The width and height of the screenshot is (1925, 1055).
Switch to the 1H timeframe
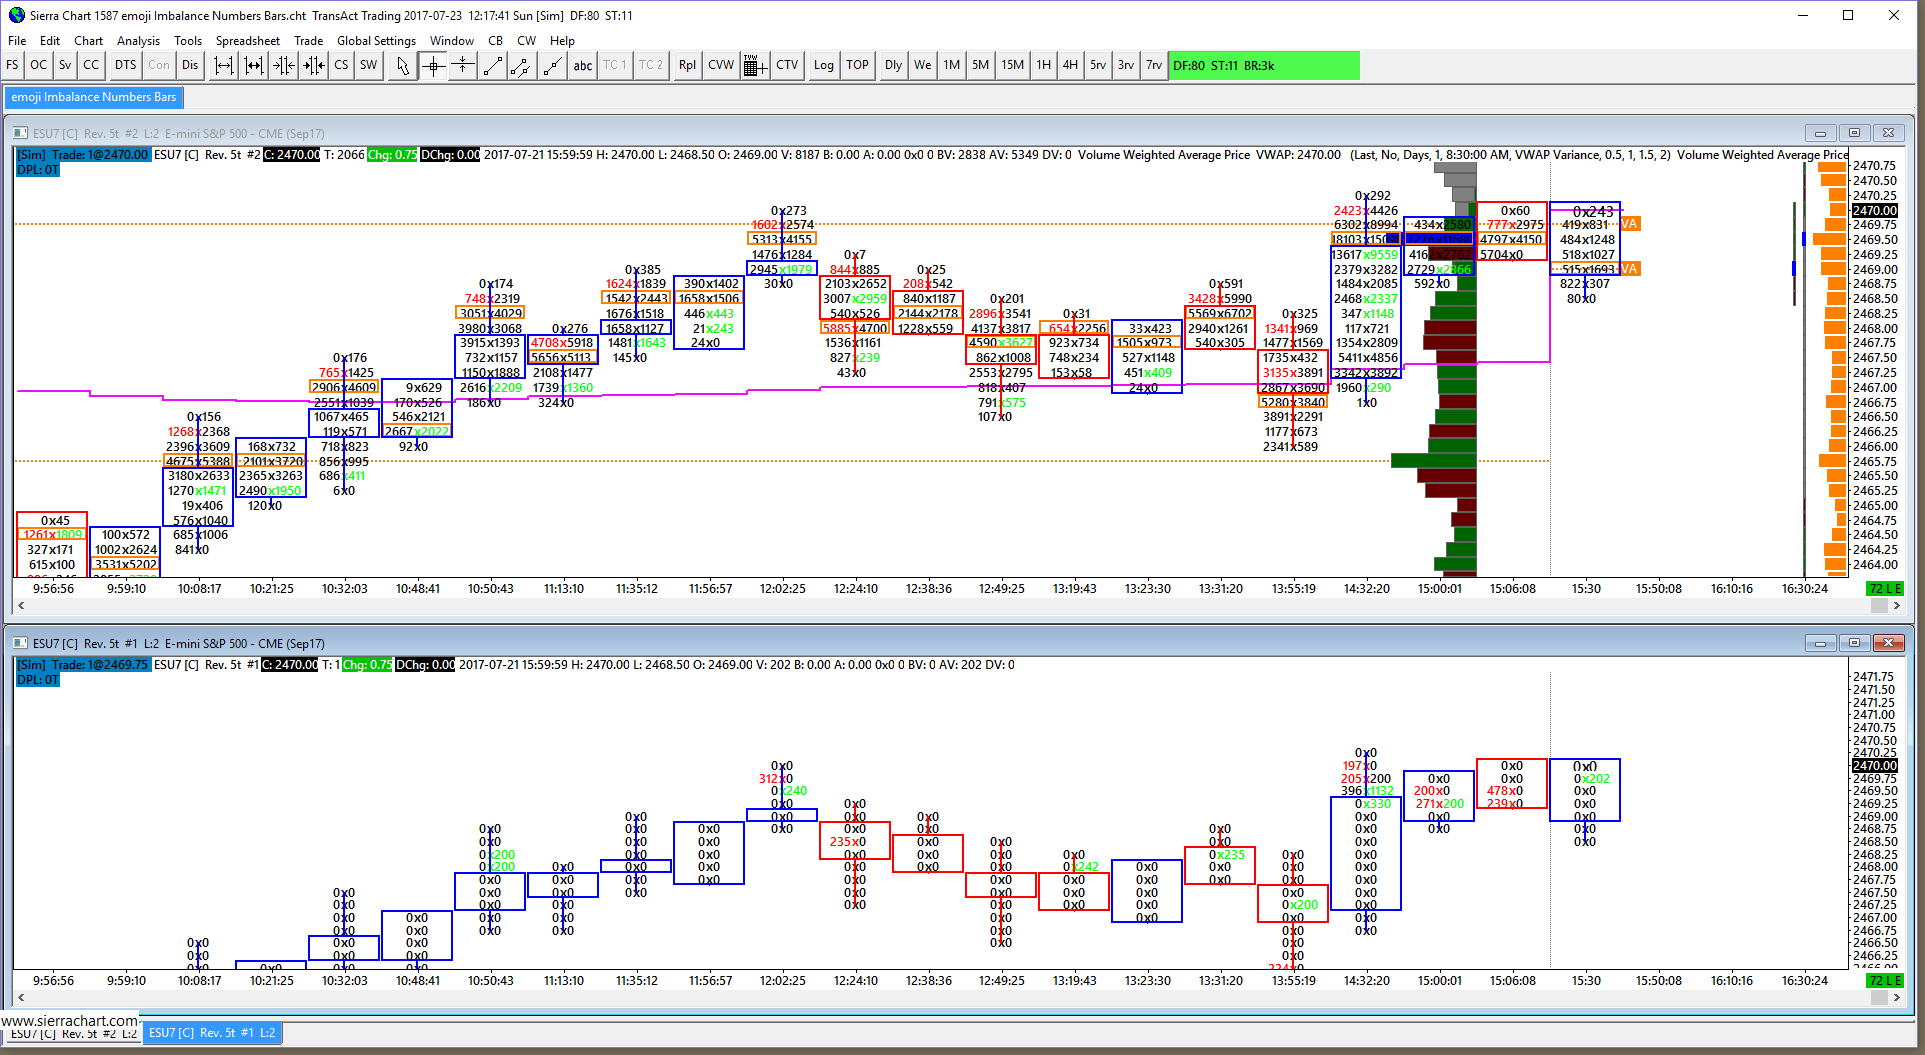(x=1043, y=65)
